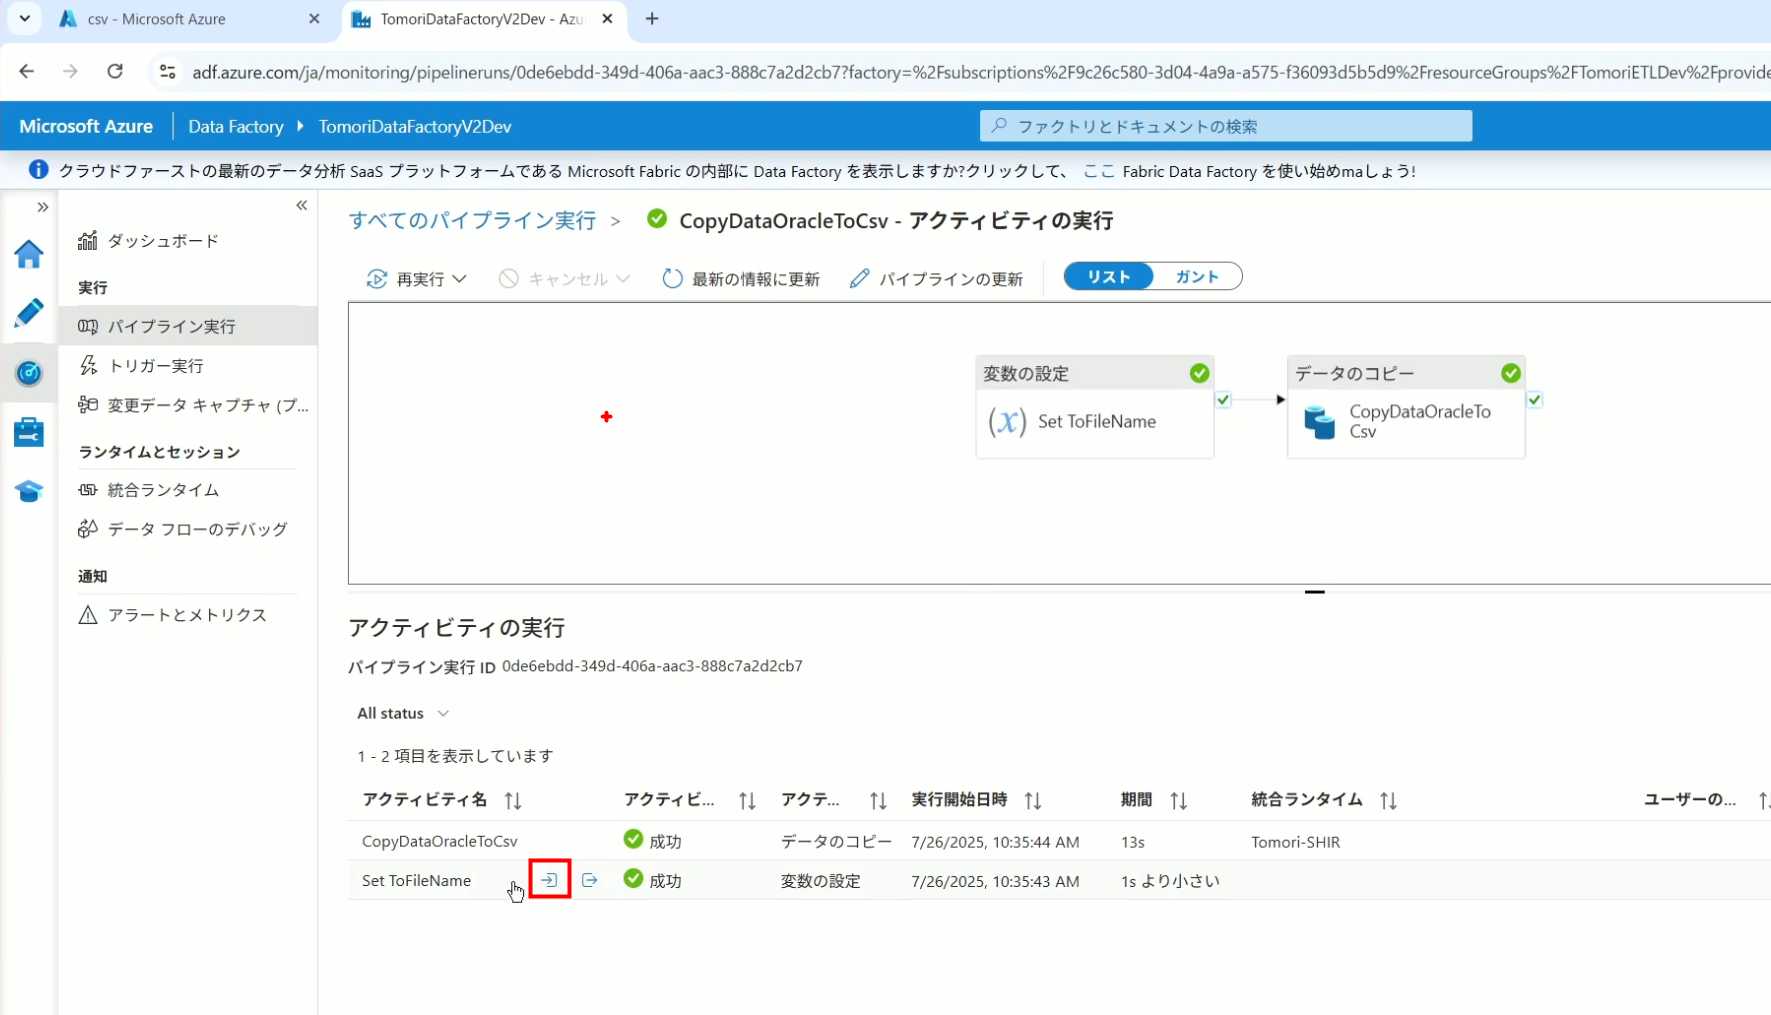Click the ここ link in banner
The image size is (1771, 1015).
1098,171
